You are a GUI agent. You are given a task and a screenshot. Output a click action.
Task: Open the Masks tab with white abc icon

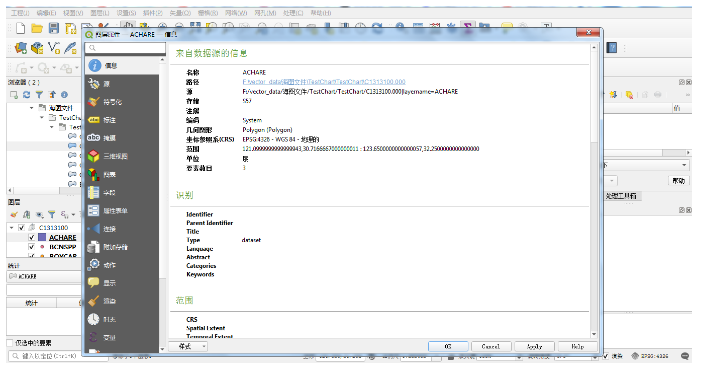122,138
